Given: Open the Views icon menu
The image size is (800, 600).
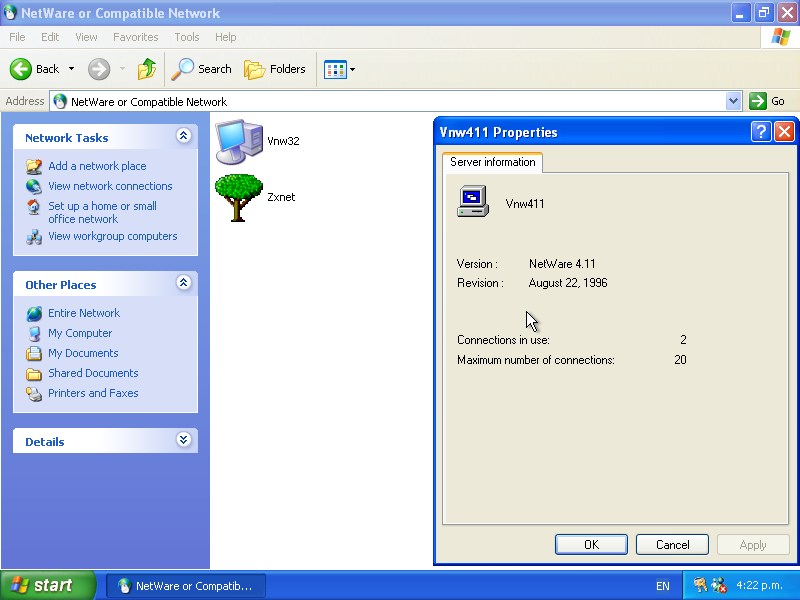Looking at the screenshot, I should pos(339,69).
